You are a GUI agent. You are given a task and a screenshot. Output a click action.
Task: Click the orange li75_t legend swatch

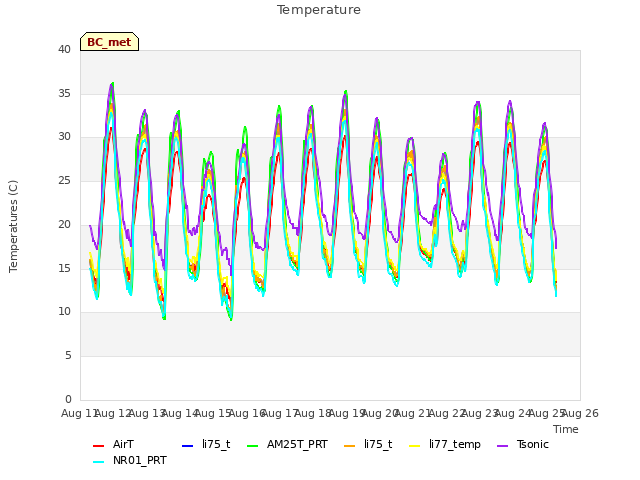tap(350, 445)
